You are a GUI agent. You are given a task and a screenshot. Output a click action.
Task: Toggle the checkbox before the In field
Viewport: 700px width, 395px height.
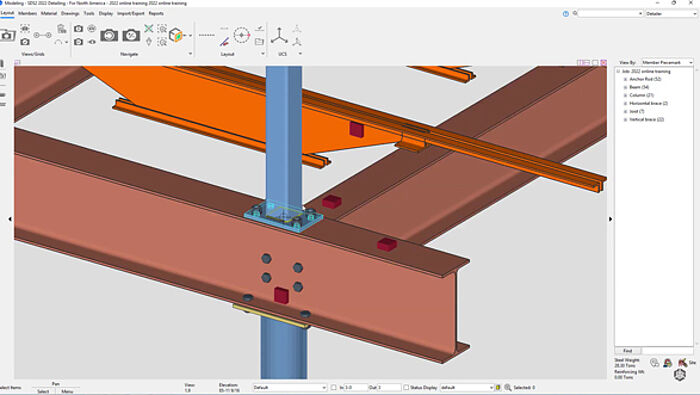click(x=333, y=387)
